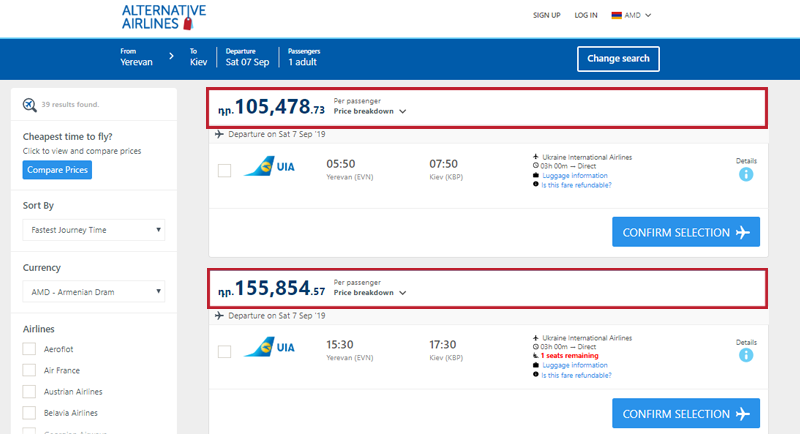
Task: Tick the Air France airline filter
Action: (x=29, y=370)
